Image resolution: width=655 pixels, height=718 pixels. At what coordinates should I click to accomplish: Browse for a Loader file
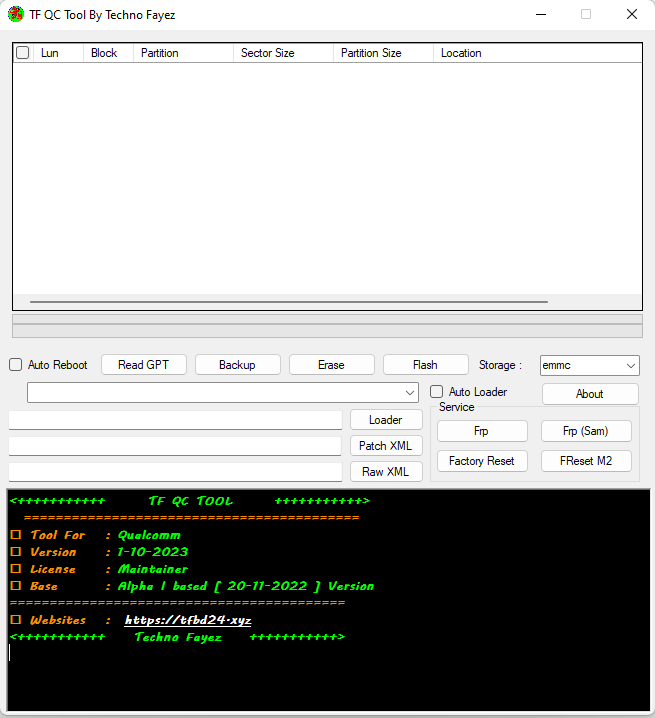point(386,419)
